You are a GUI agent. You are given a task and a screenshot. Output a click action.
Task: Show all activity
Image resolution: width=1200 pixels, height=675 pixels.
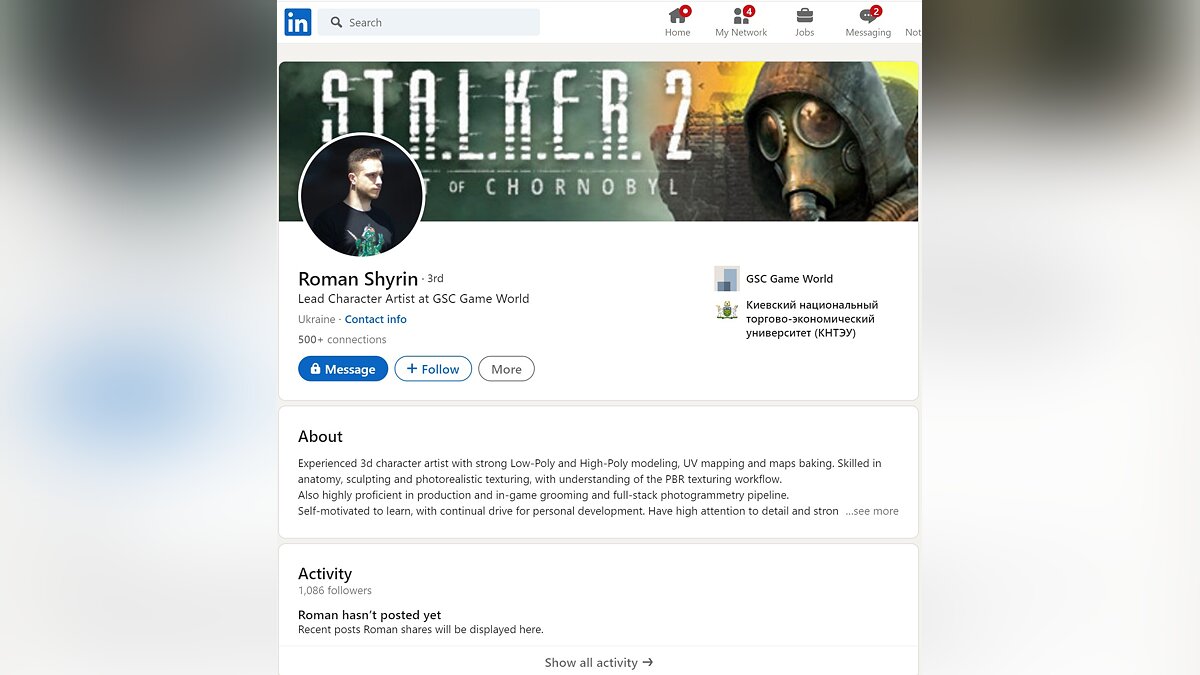tap(598, 662)
